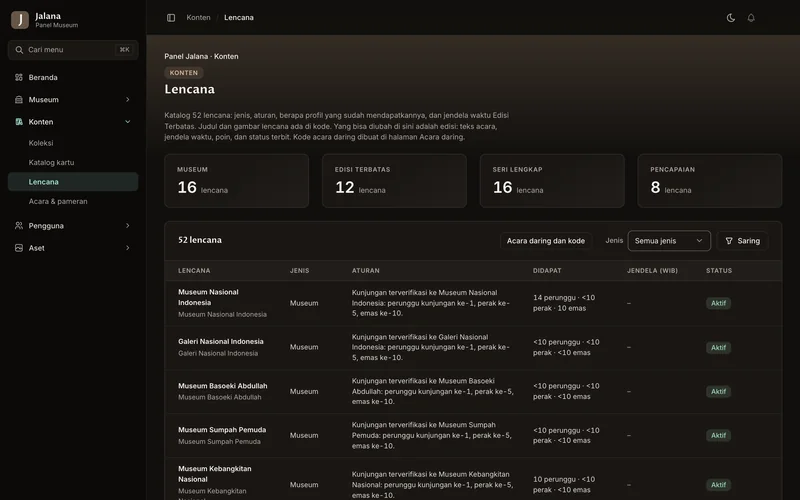Click Aktif status of Museum Sumpah Pemuda
The height and width of the screenshot is (500, 800).
coord(718,435)
